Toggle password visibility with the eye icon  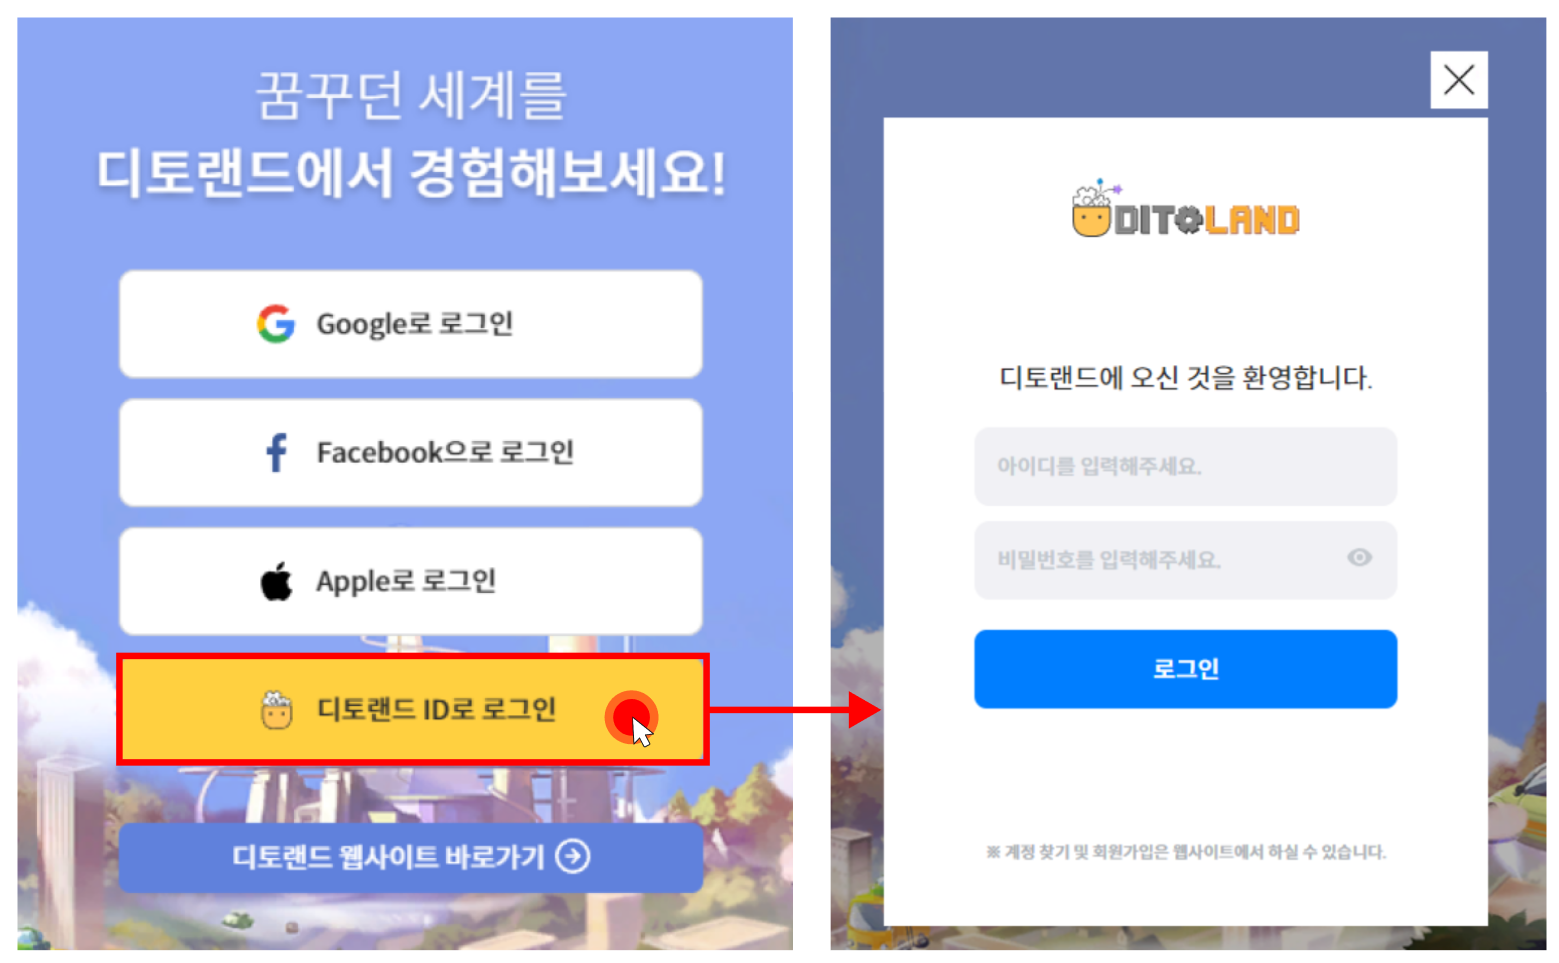tap(1359, 558)
